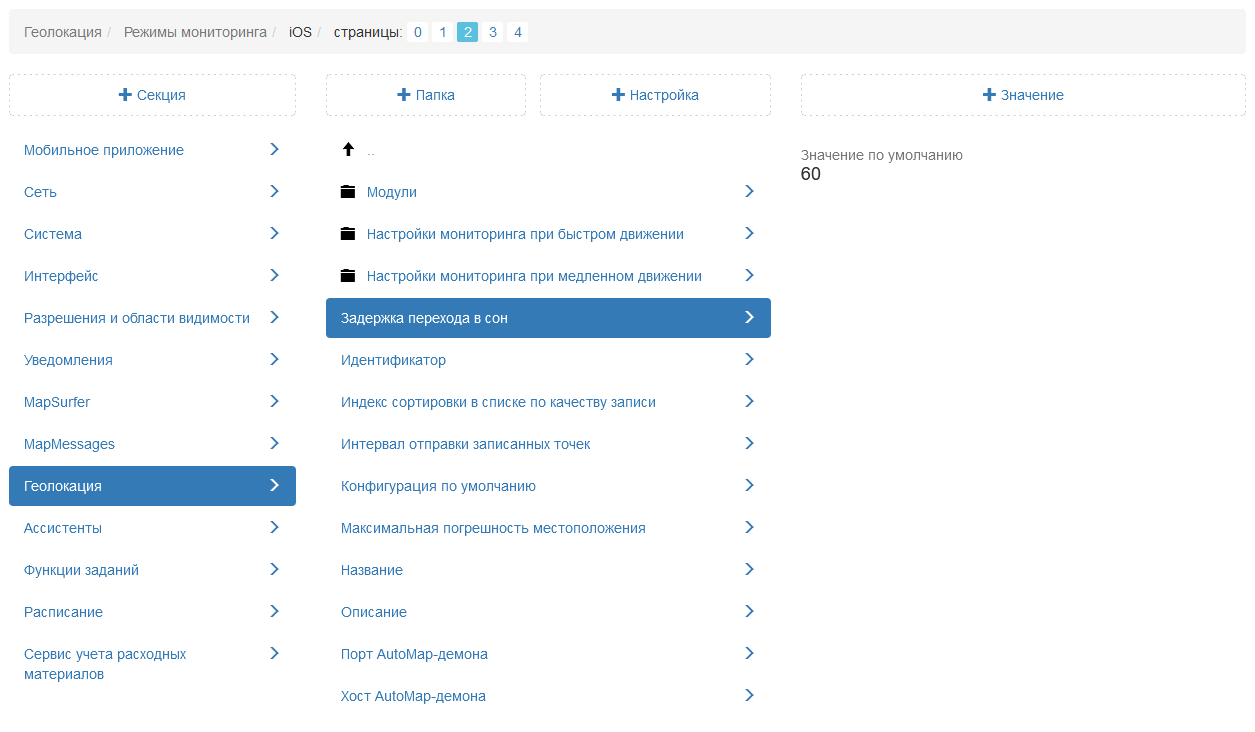Click chevron at the Модули folder row
The height and width of the screenshot is (732, 1255).
[x=750, y=191]
